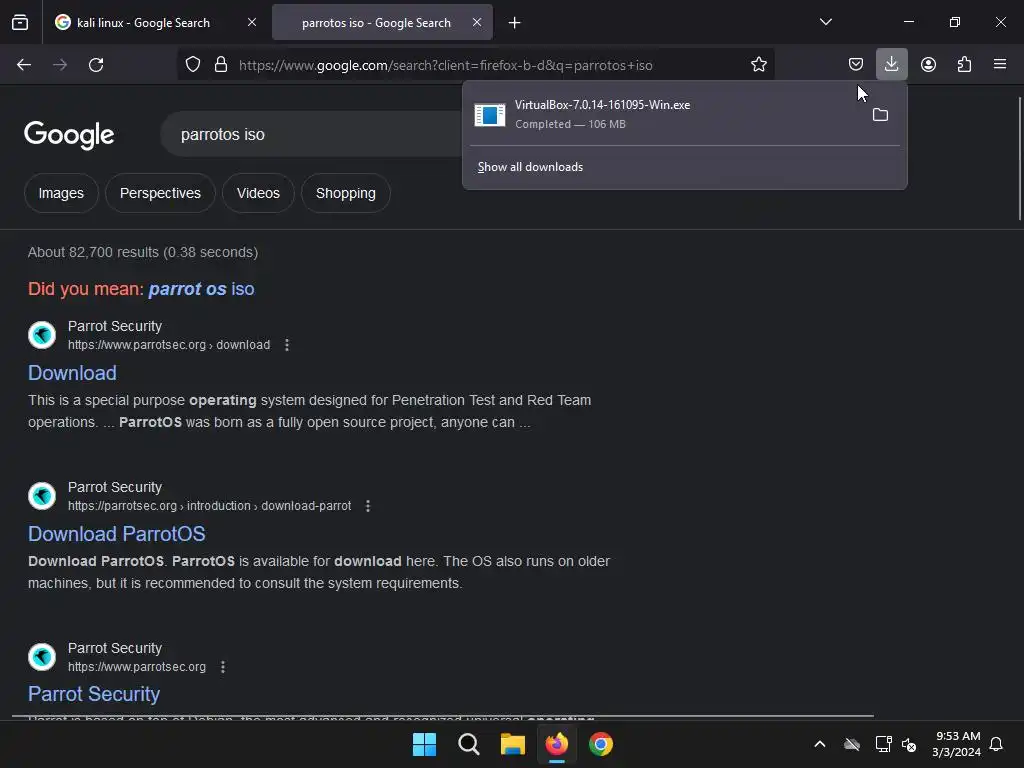1024x768 pixels.
Task: Click Parrot Security favicon of Download ParrotOS result
Action: 42,496
